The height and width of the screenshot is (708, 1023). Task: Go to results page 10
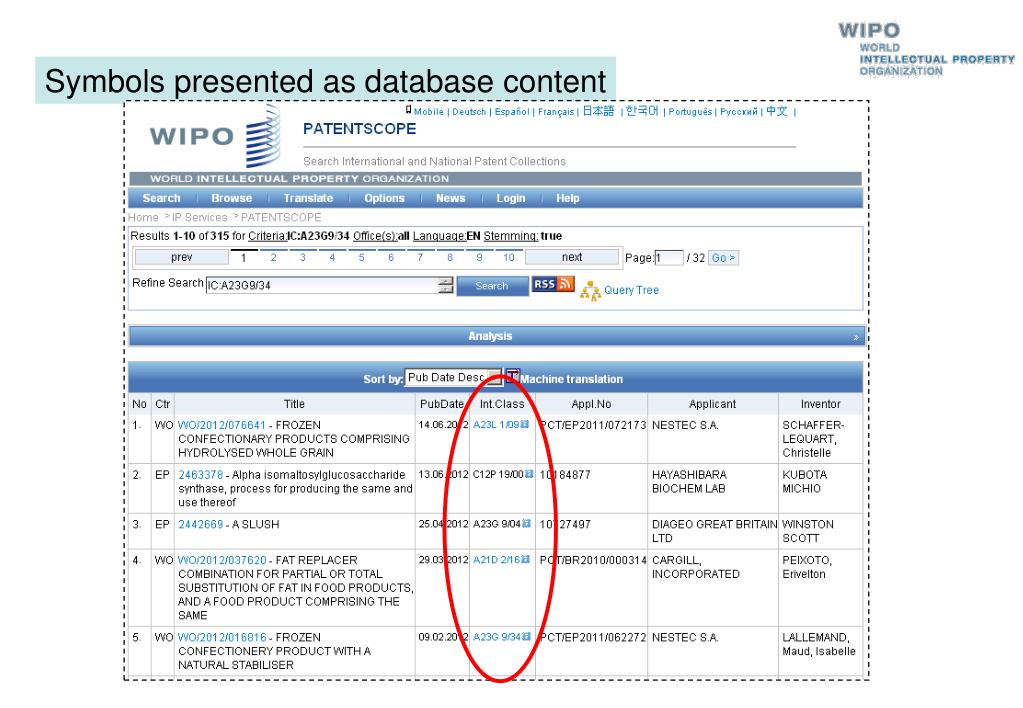point(509,258)
